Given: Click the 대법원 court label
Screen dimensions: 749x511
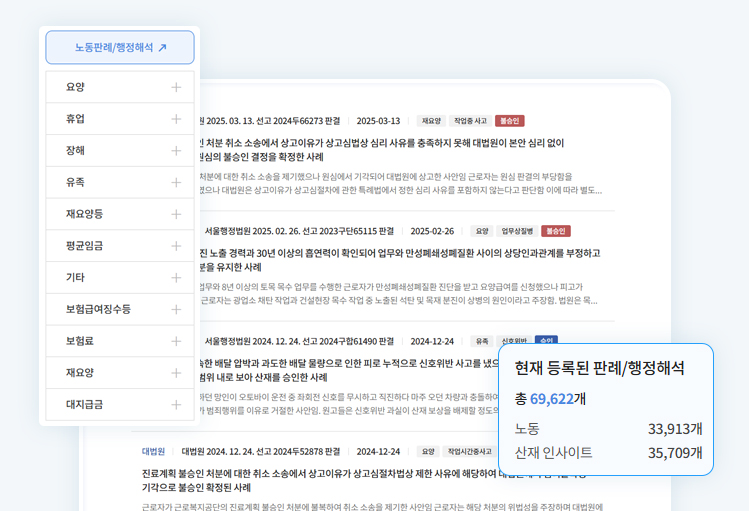Looking at the screenshot, I should click(153, 451).
